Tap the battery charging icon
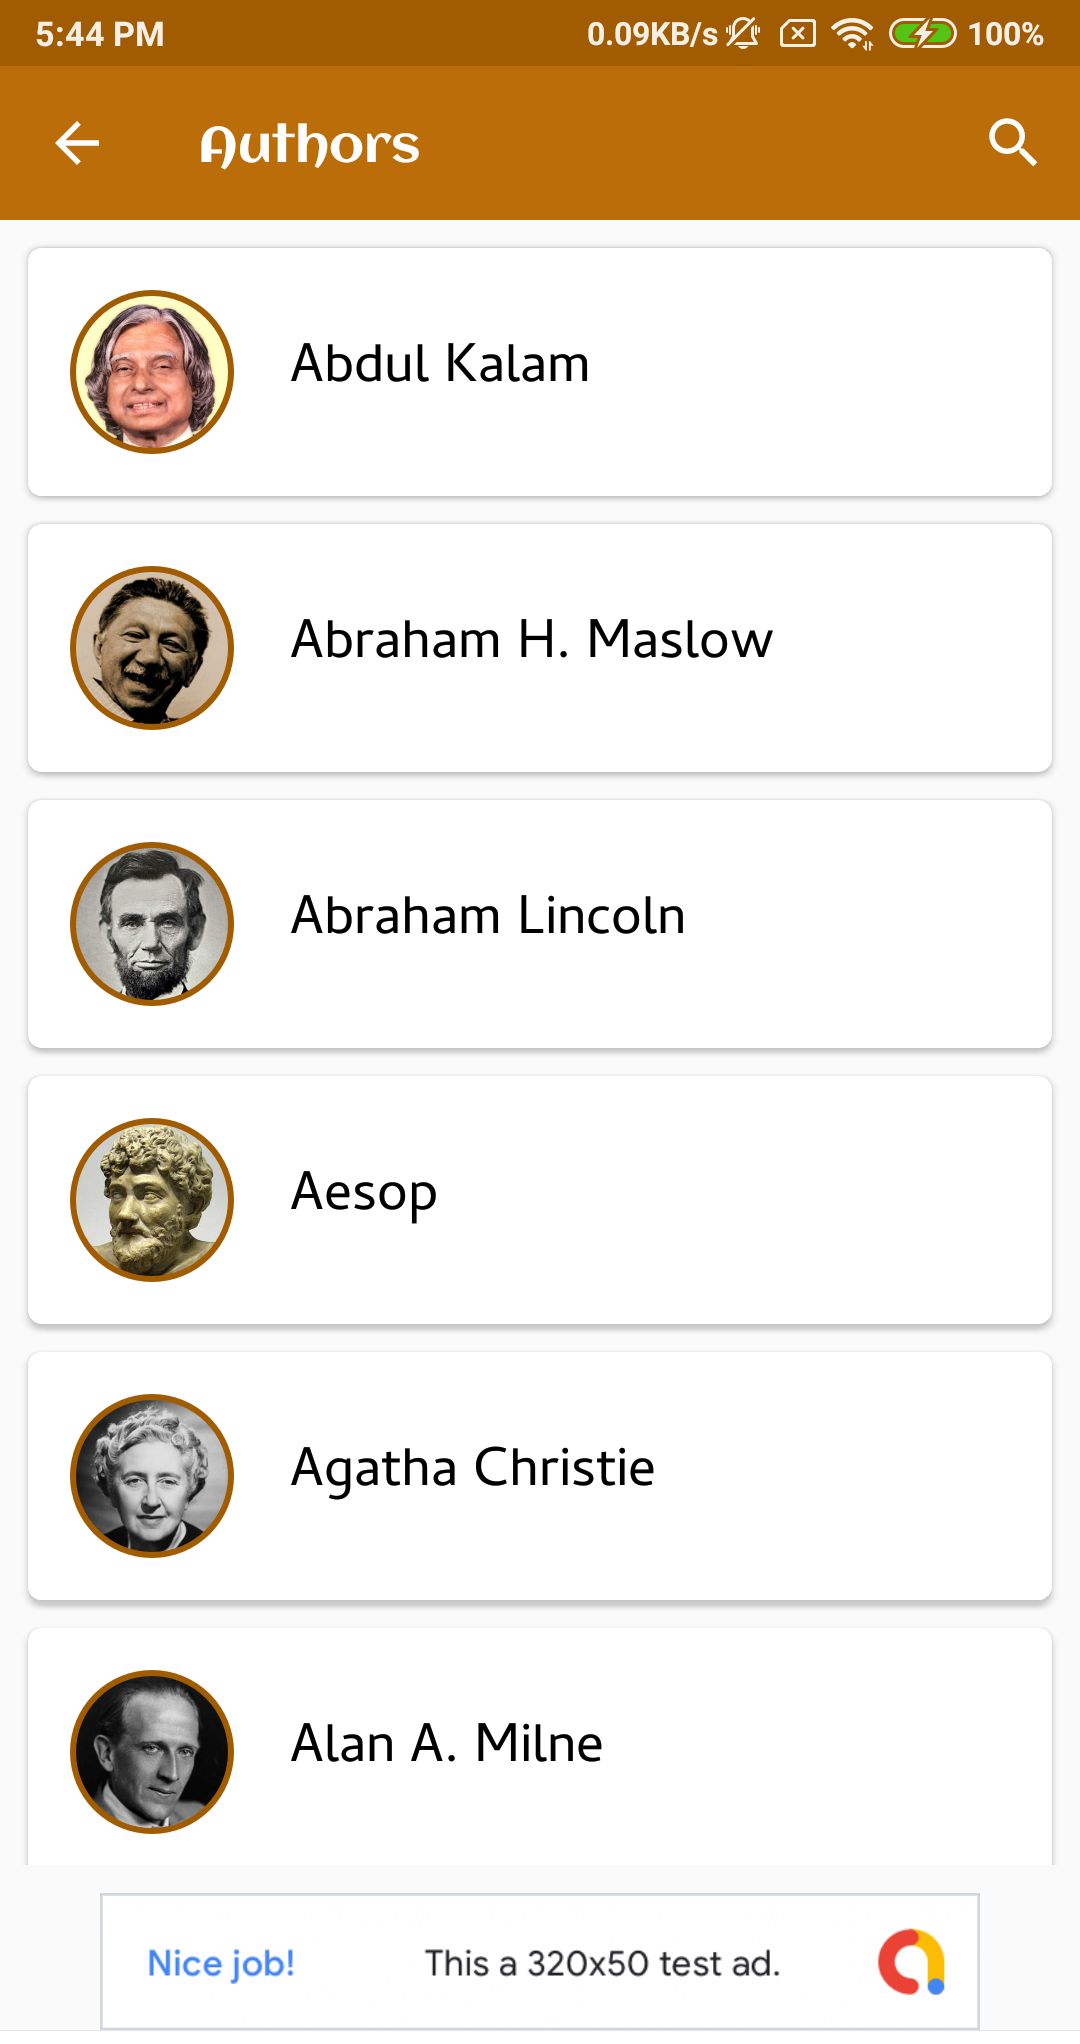 pyautogui.click(x=922, y=34)
